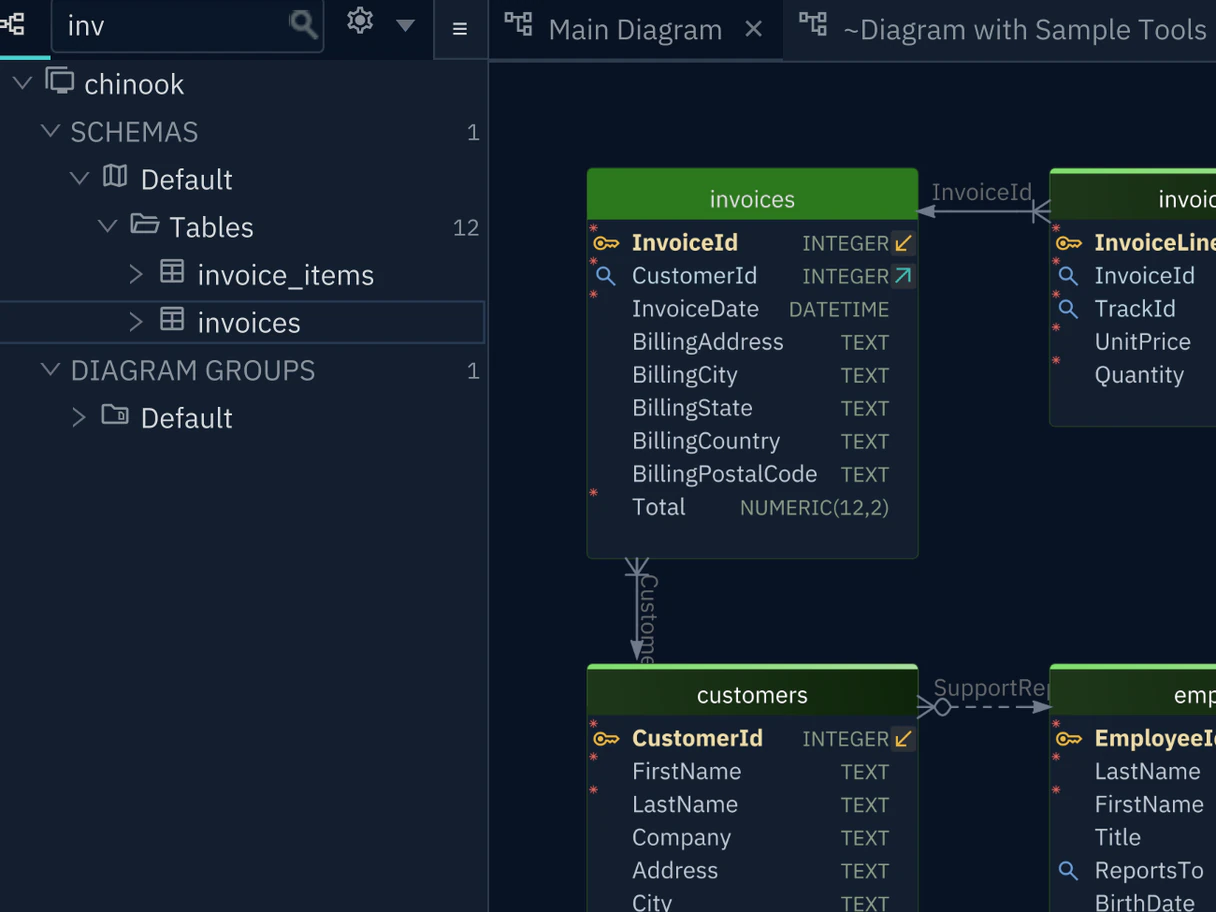The width and height of the screenshot is (1216, 912).
Task: Click the InvoiceId relationship line label
Action: click(x=982, y=192)
